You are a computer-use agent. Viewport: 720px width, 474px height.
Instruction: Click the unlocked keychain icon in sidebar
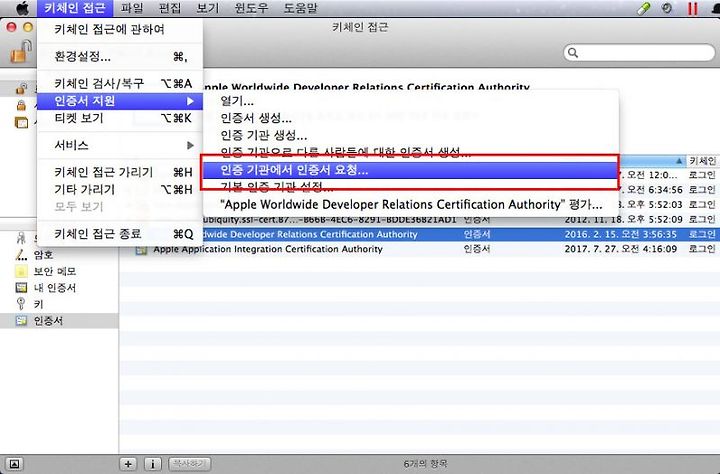21,88
